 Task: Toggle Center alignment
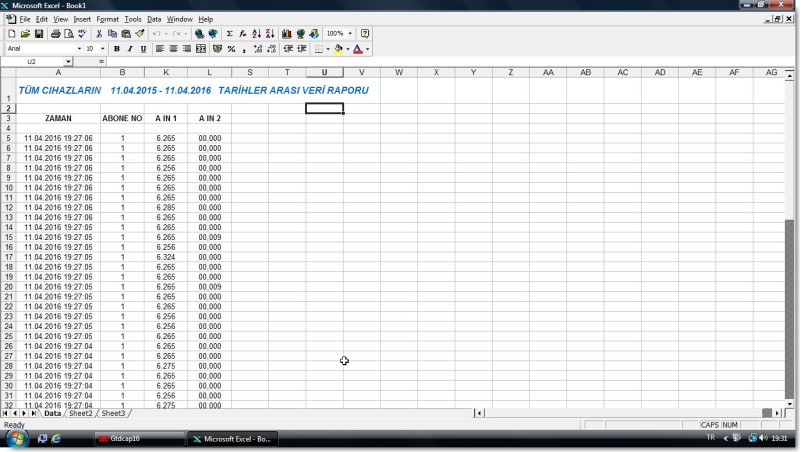click(173, 48)
